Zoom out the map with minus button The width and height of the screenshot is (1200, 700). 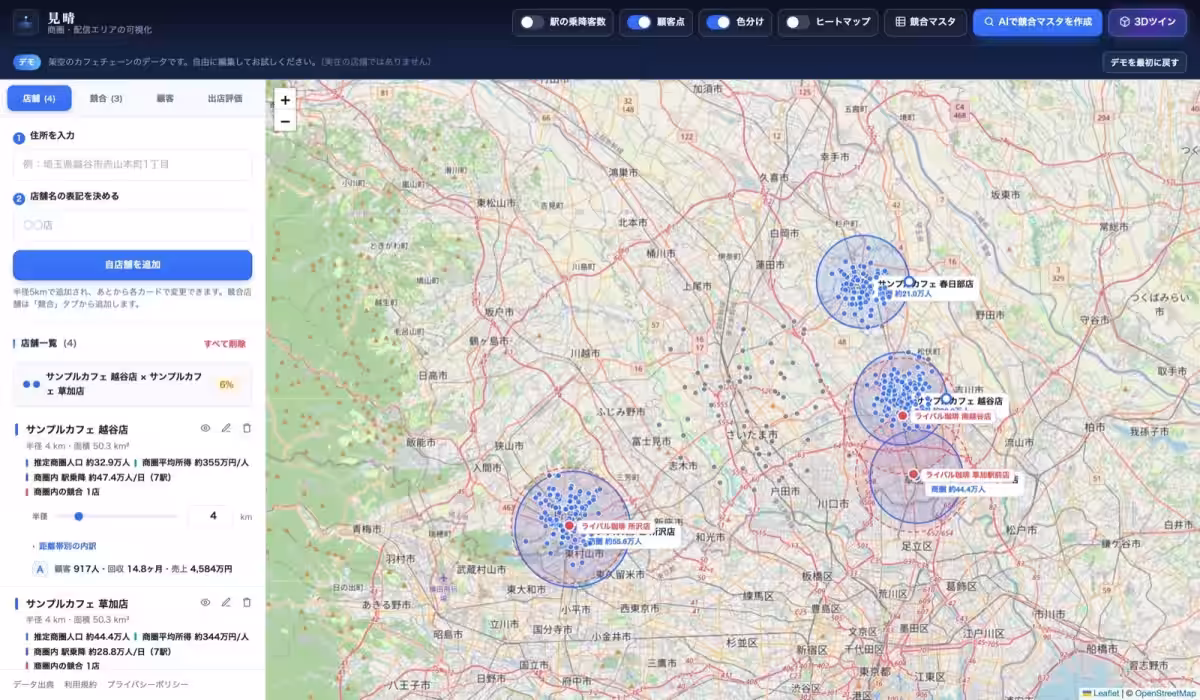click(285, 122)
